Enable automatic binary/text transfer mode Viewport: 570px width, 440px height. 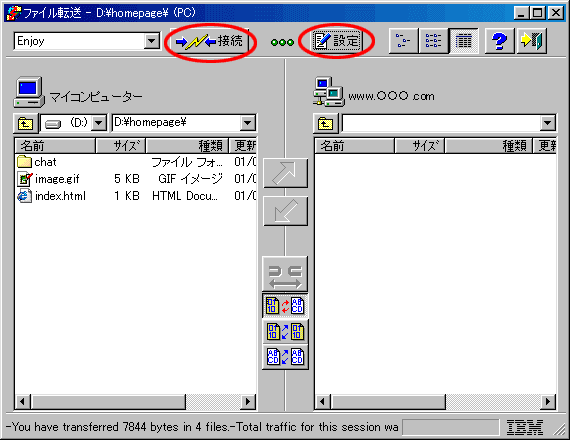click(285, 305)
